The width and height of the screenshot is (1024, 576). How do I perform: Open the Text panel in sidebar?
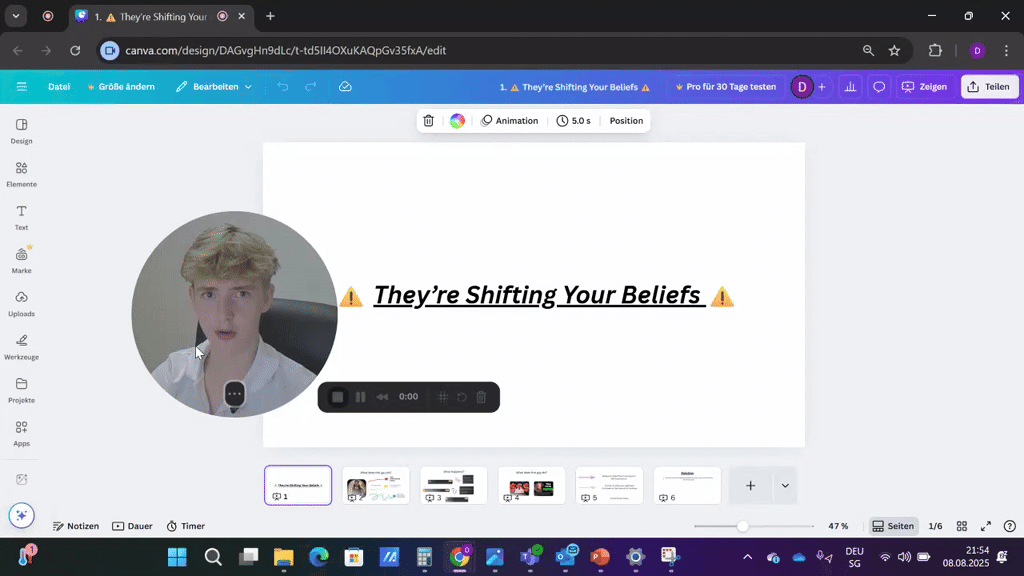(21, 216)
